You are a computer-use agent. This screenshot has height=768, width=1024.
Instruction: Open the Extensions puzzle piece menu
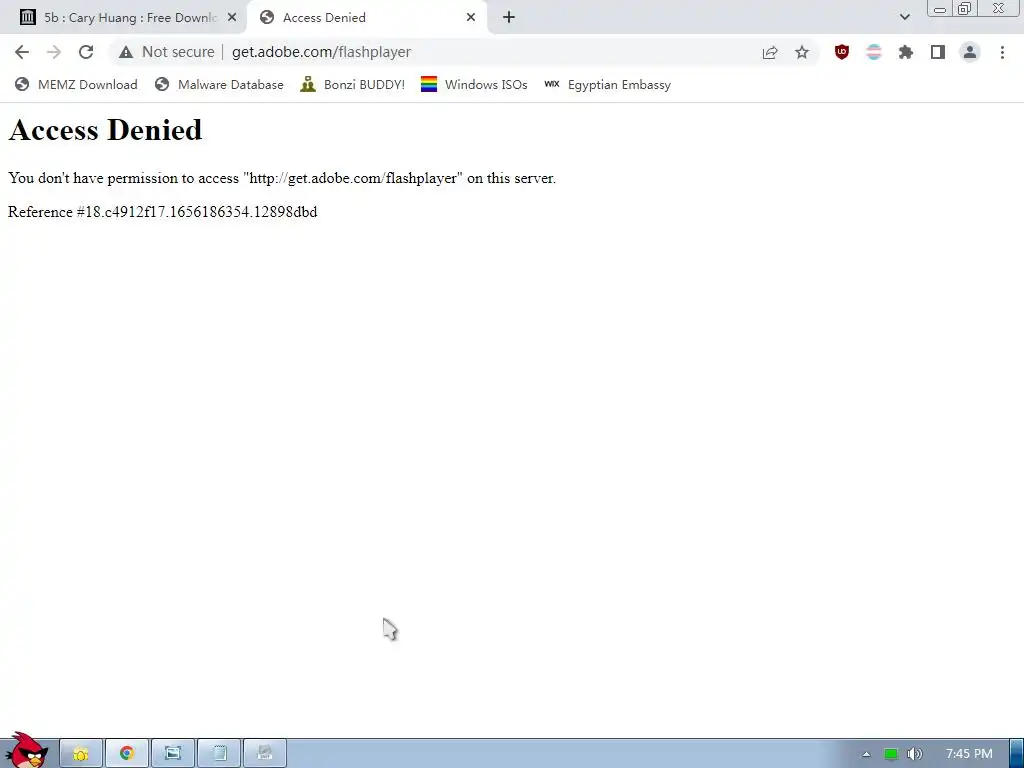(906, 52)
